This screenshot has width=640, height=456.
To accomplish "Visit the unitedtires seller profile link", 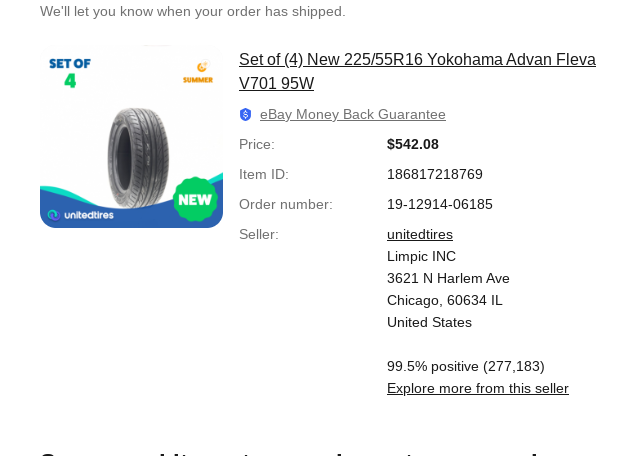I will click(419, 234).
